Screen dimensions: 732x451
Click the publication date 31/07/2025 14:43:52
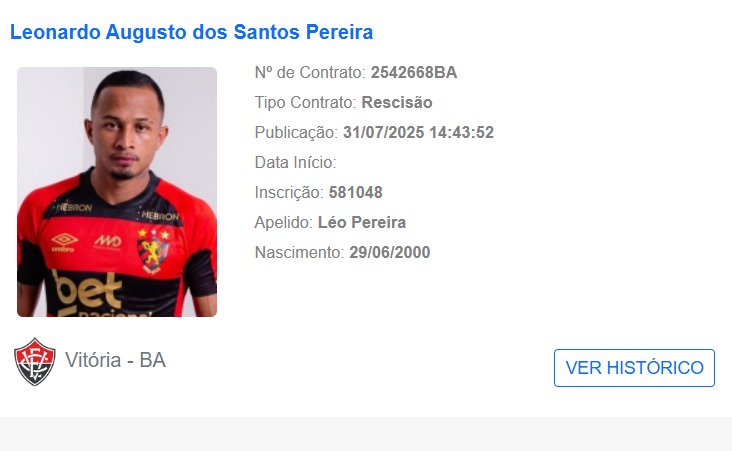pos(418,132)
